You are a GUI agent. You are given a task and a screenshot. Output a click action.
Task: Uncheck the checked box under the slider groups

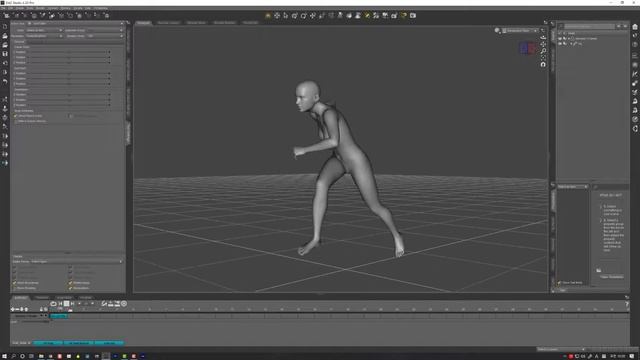tap(16, 116)
